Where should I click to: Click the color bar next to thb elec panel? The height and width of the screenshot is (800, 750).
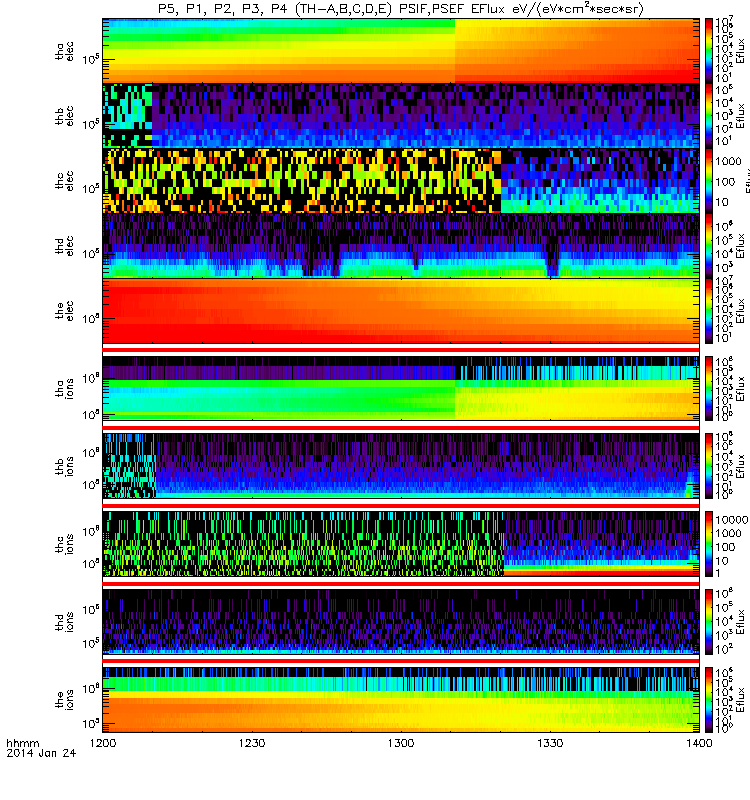(x=709, y=115)
